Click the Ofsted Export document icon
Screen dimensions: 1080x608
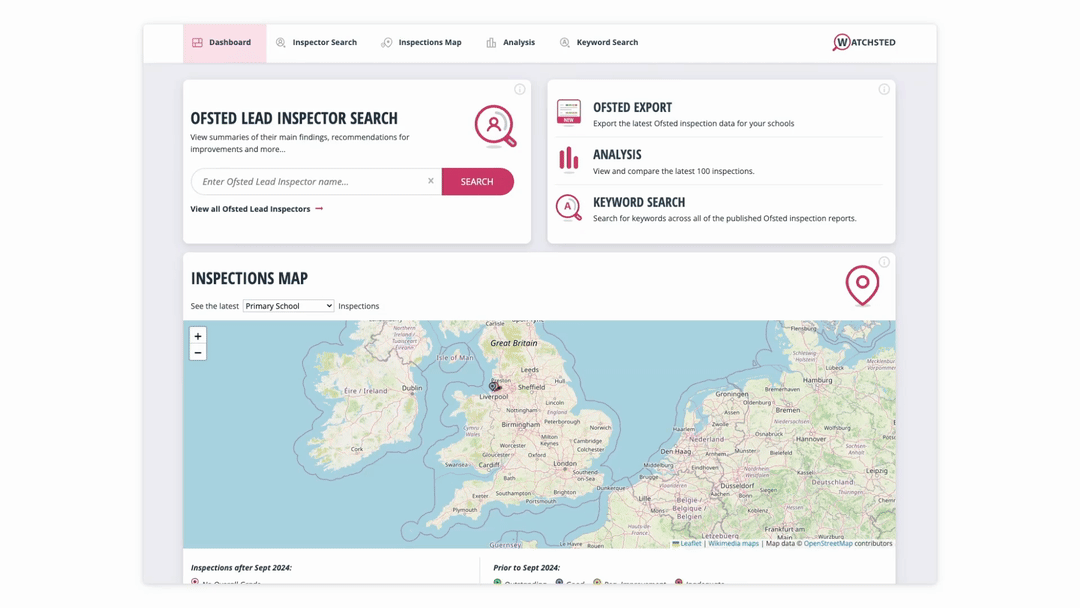569,112
